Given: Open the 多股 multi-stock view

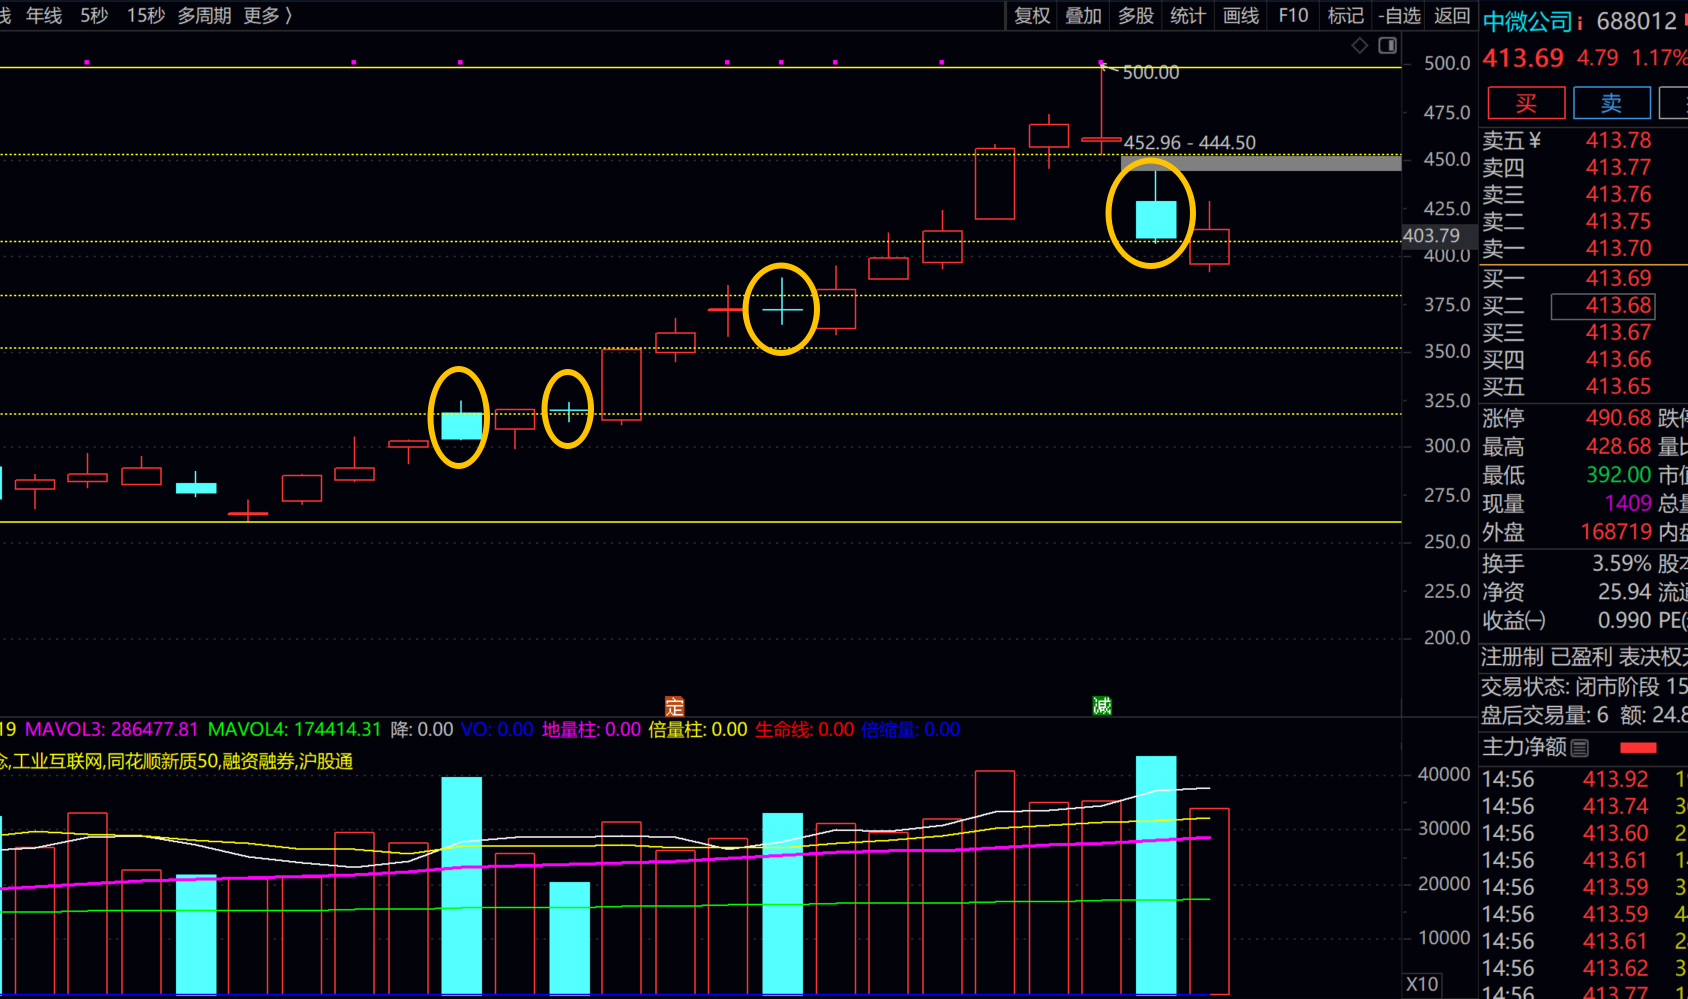Looking at the screenshot, I should [1136, 15].
